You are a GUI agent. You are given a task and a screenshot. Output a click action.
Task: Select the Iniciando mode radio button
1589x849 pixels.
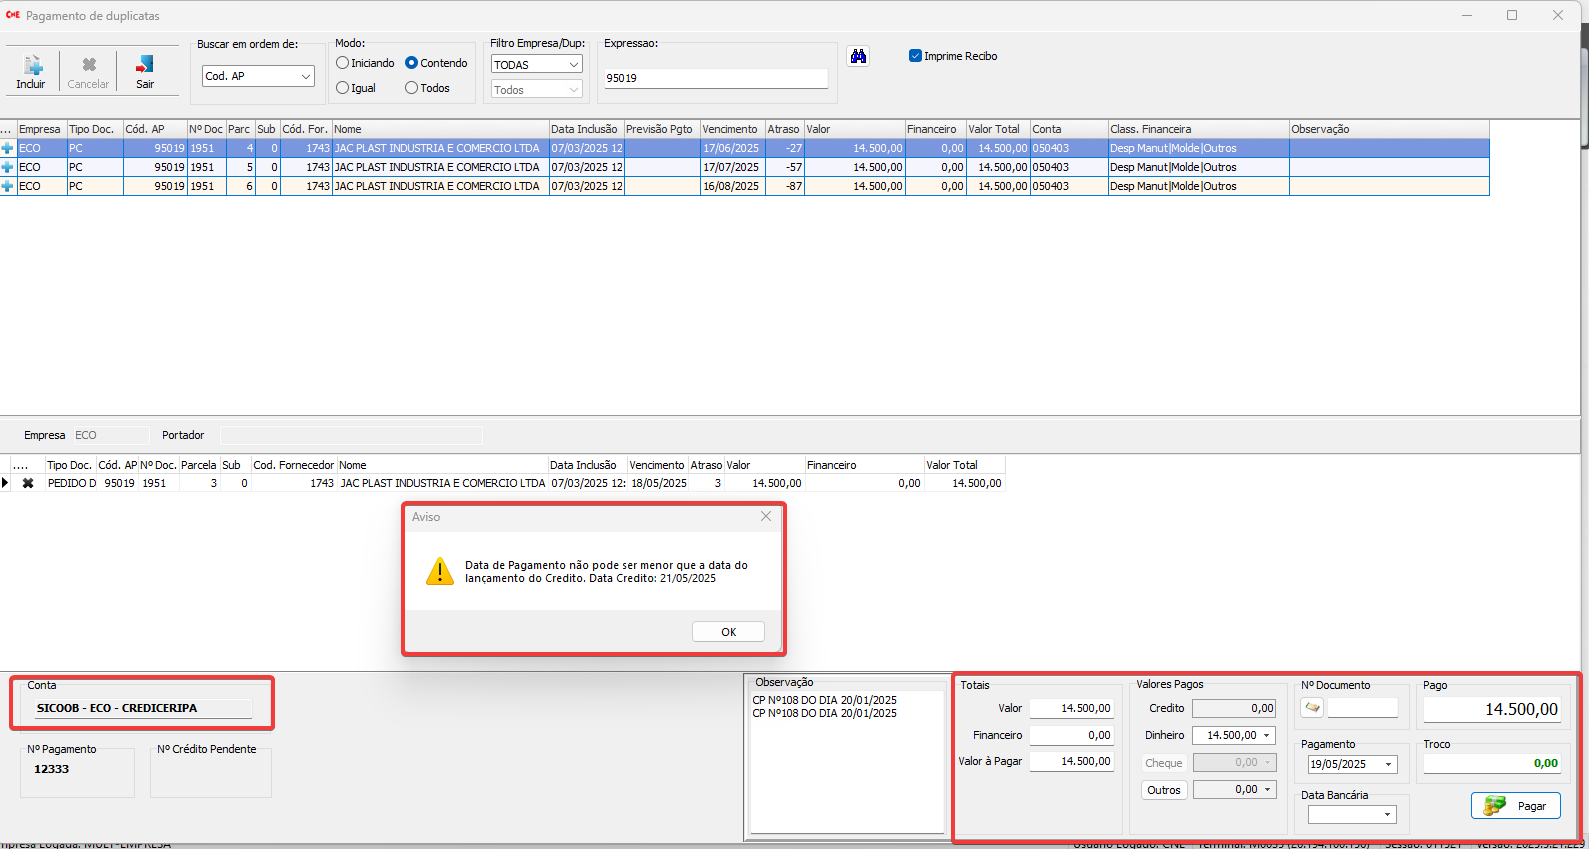pyautogui.click(x=343, y=63)
